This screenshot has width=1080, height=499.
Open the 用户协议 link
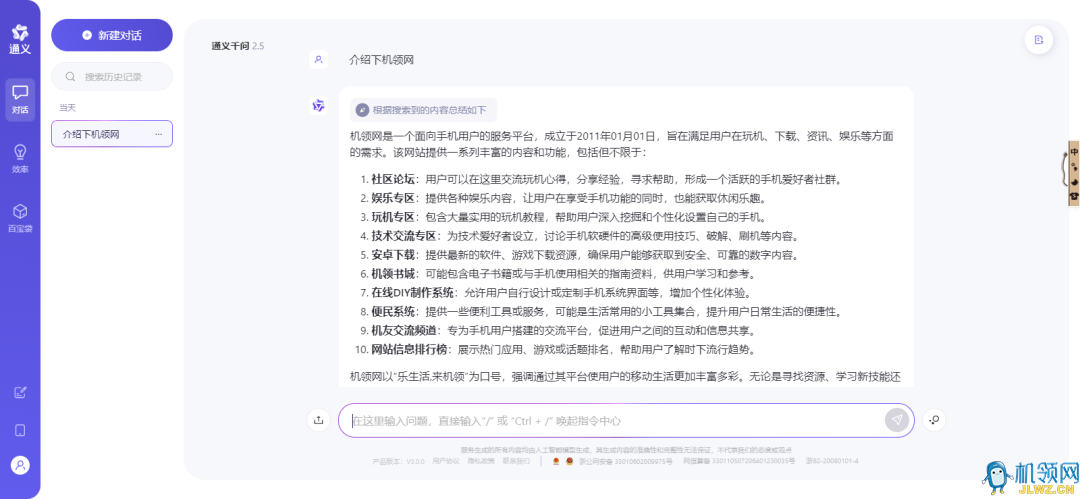[x=446, y=460]
